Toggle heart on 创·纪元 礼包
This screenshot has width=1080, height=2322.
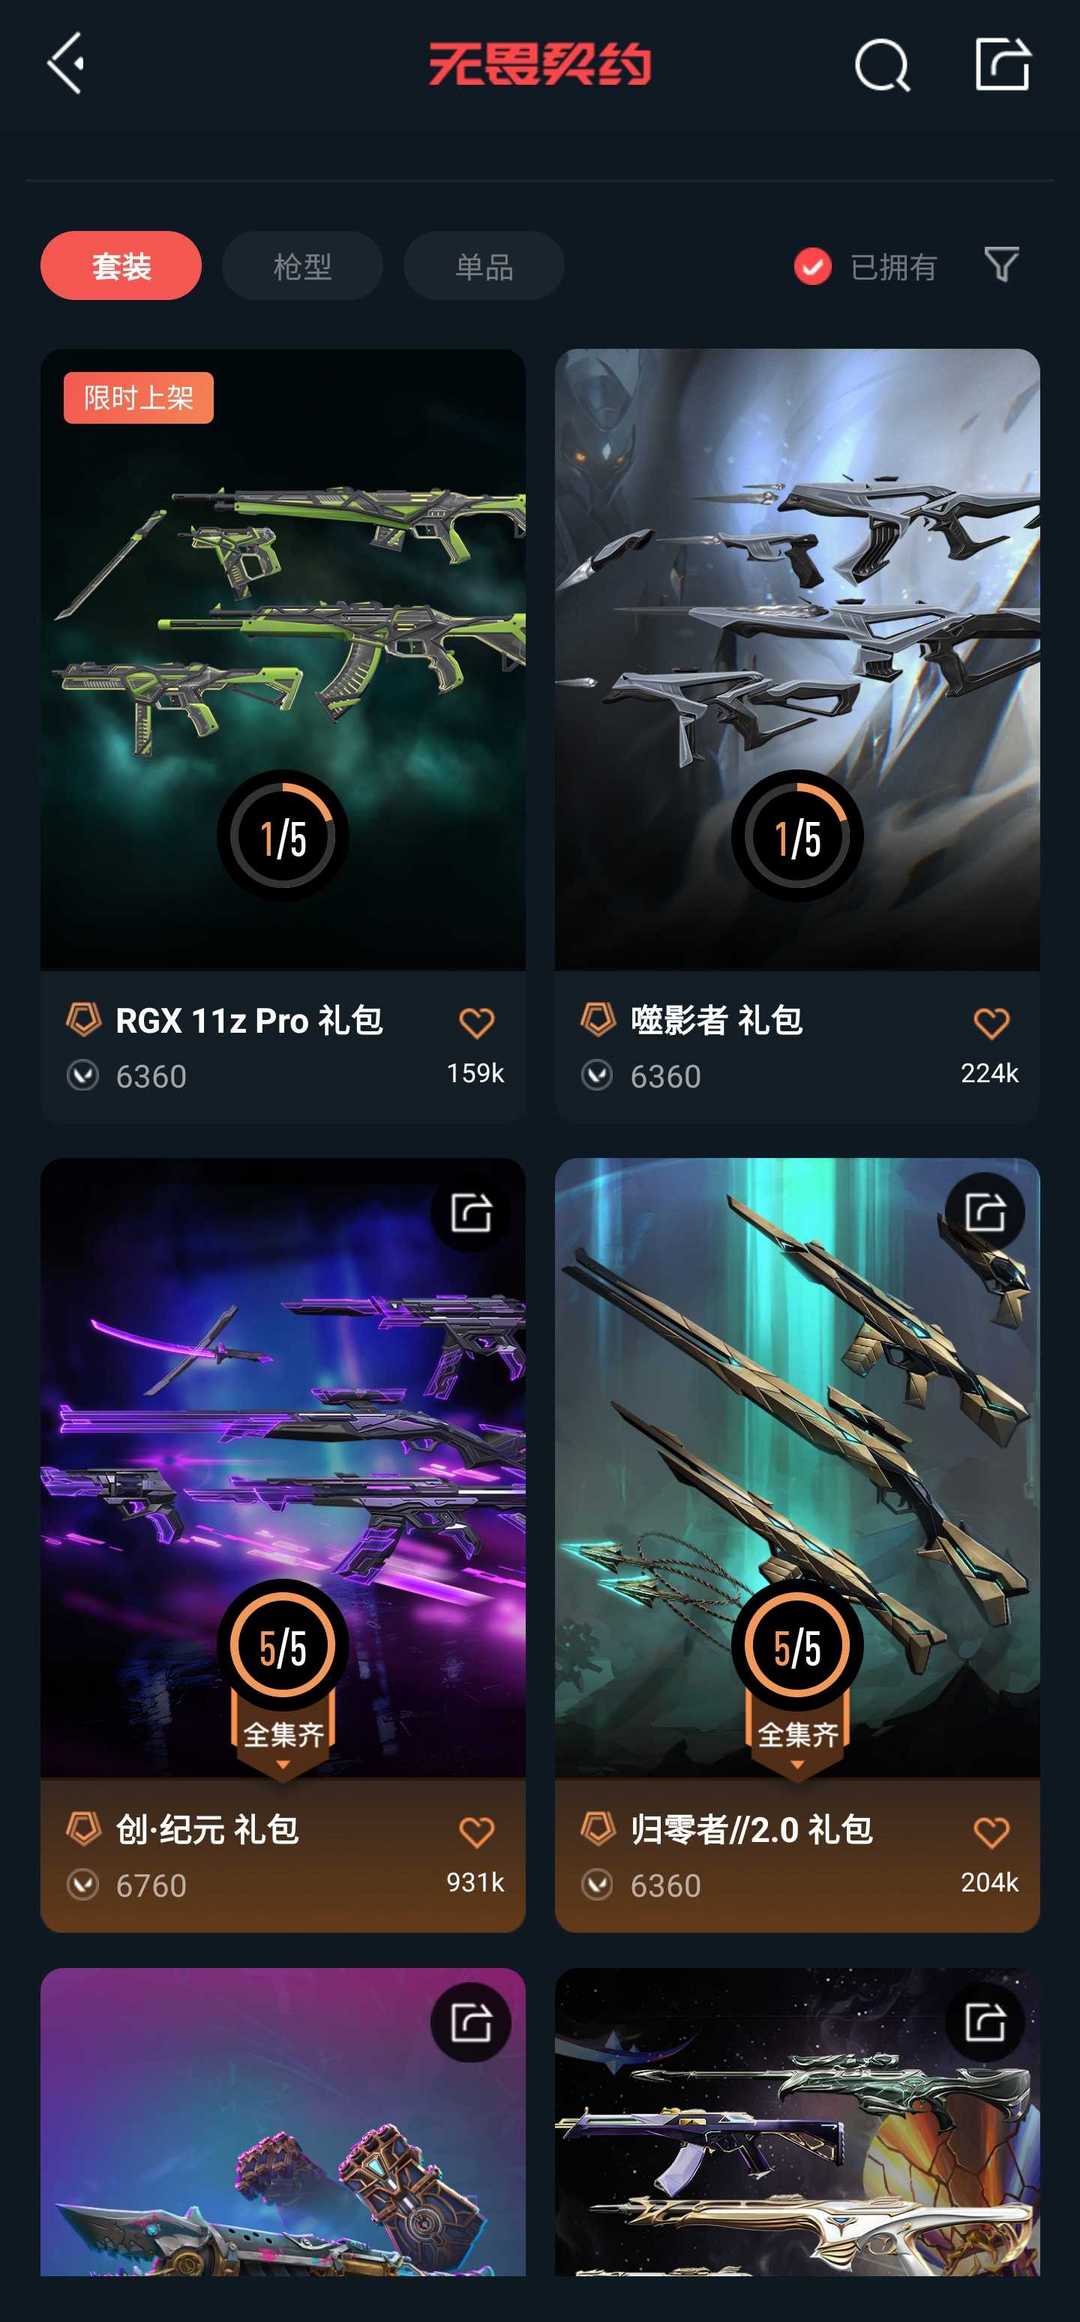(x=477, y=1832)
